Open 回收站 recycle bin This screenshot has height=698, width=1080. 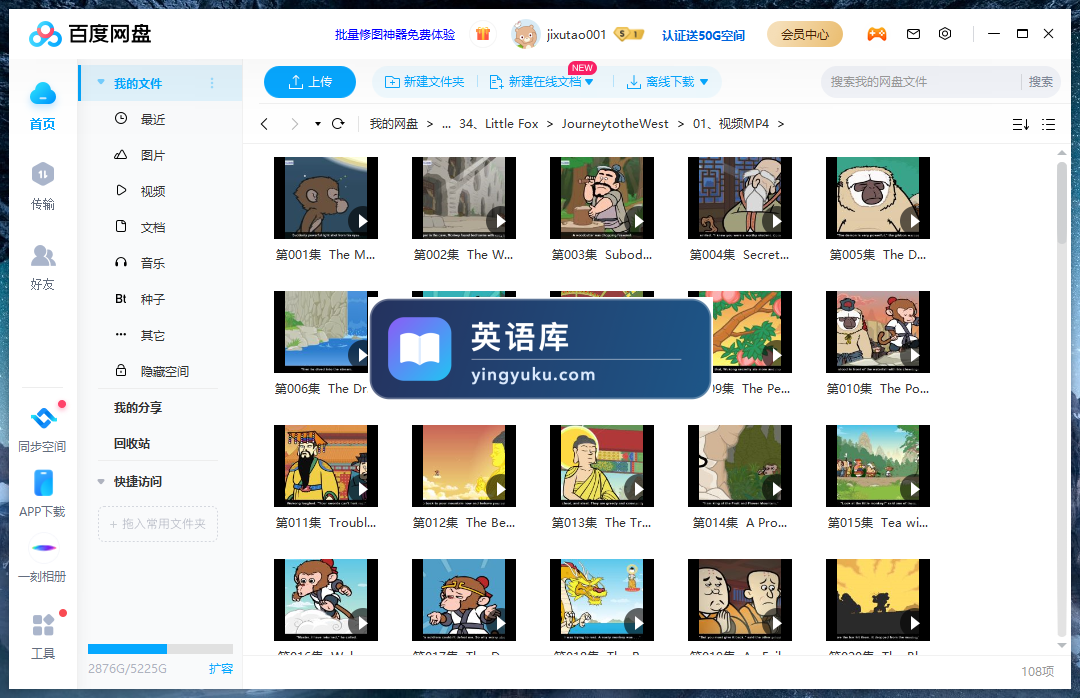coord(132,443)
